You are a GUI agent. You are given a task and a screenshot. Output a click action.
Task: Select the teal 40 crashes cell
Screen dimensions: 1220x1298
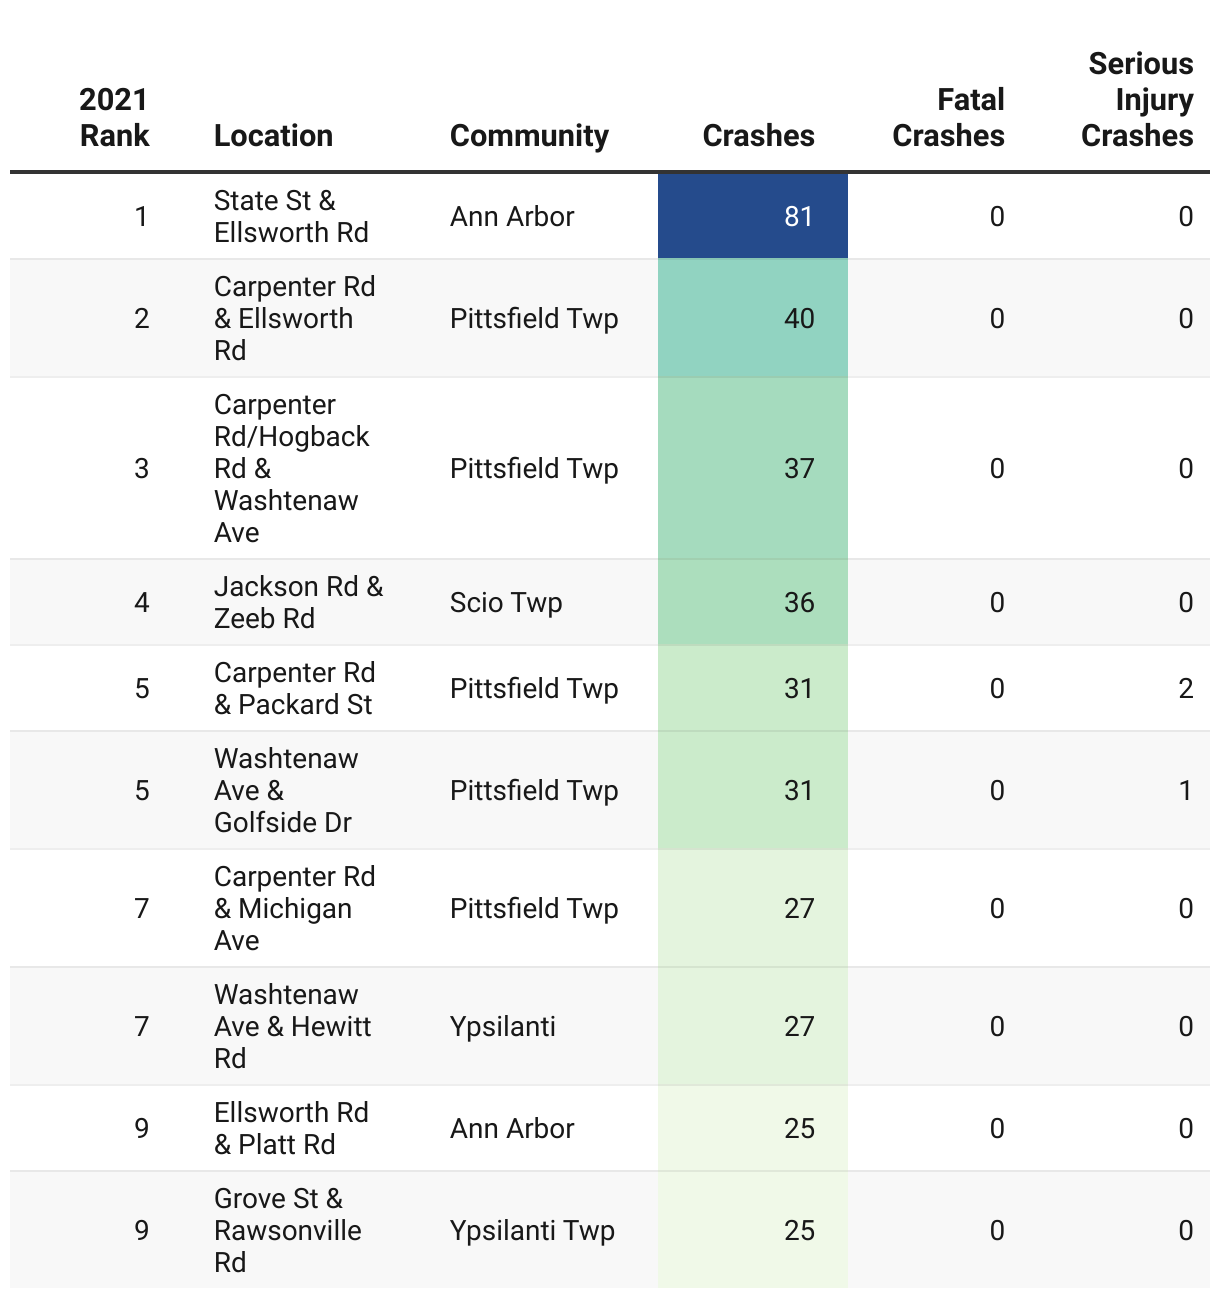[x=753, y=318]
